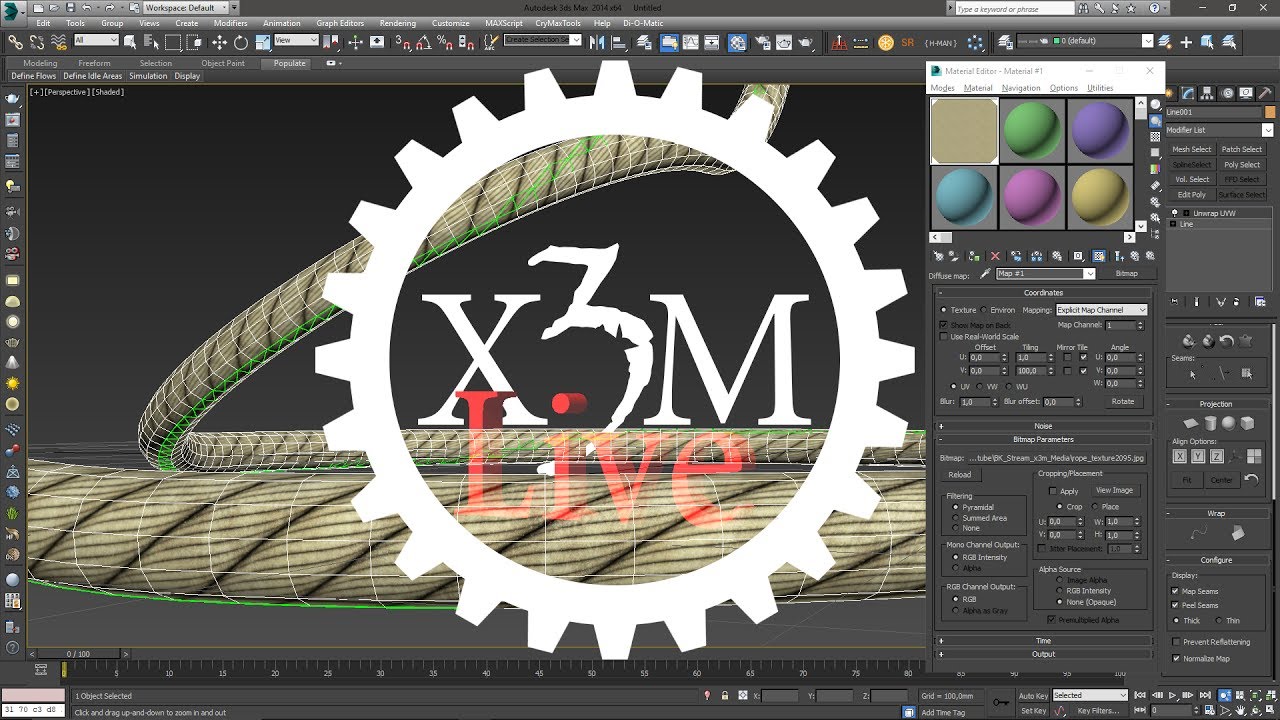
Task: Activate the Select and Rotate tool
Action: [241, 42]
